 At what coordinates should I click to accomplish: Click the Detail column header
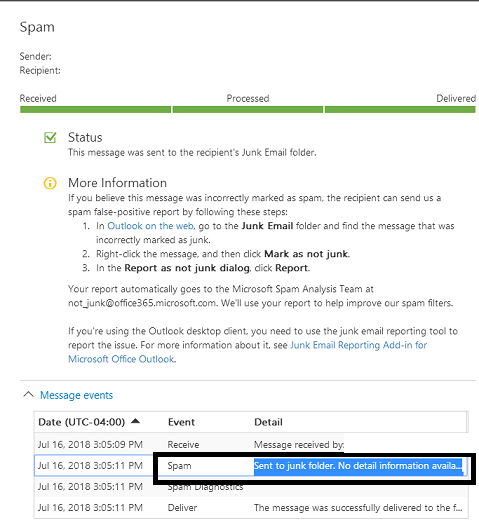[268, 422]
